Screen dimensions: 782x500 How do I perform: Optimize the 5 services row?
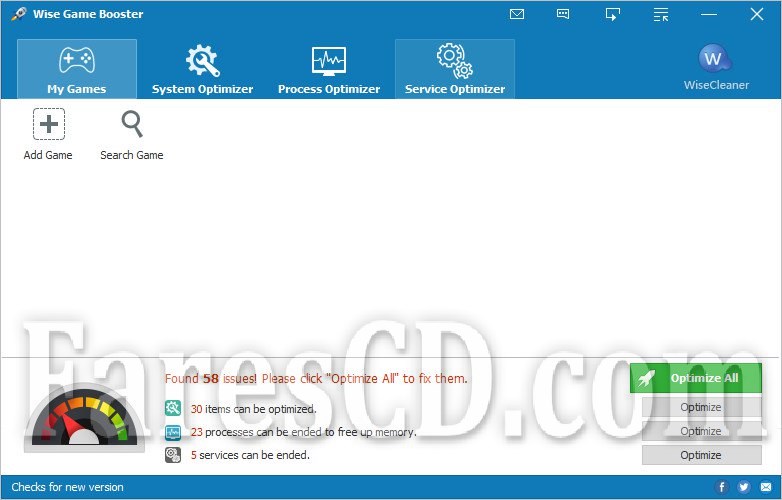click(x=701, y=455)
